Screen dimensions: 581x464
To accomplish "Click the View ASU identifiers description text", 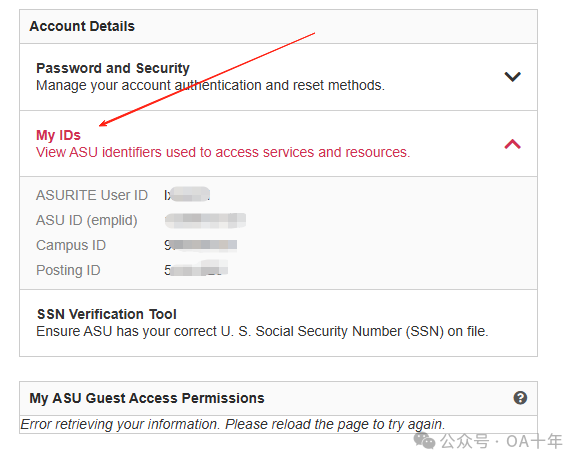I will click(x=223, y=152).
